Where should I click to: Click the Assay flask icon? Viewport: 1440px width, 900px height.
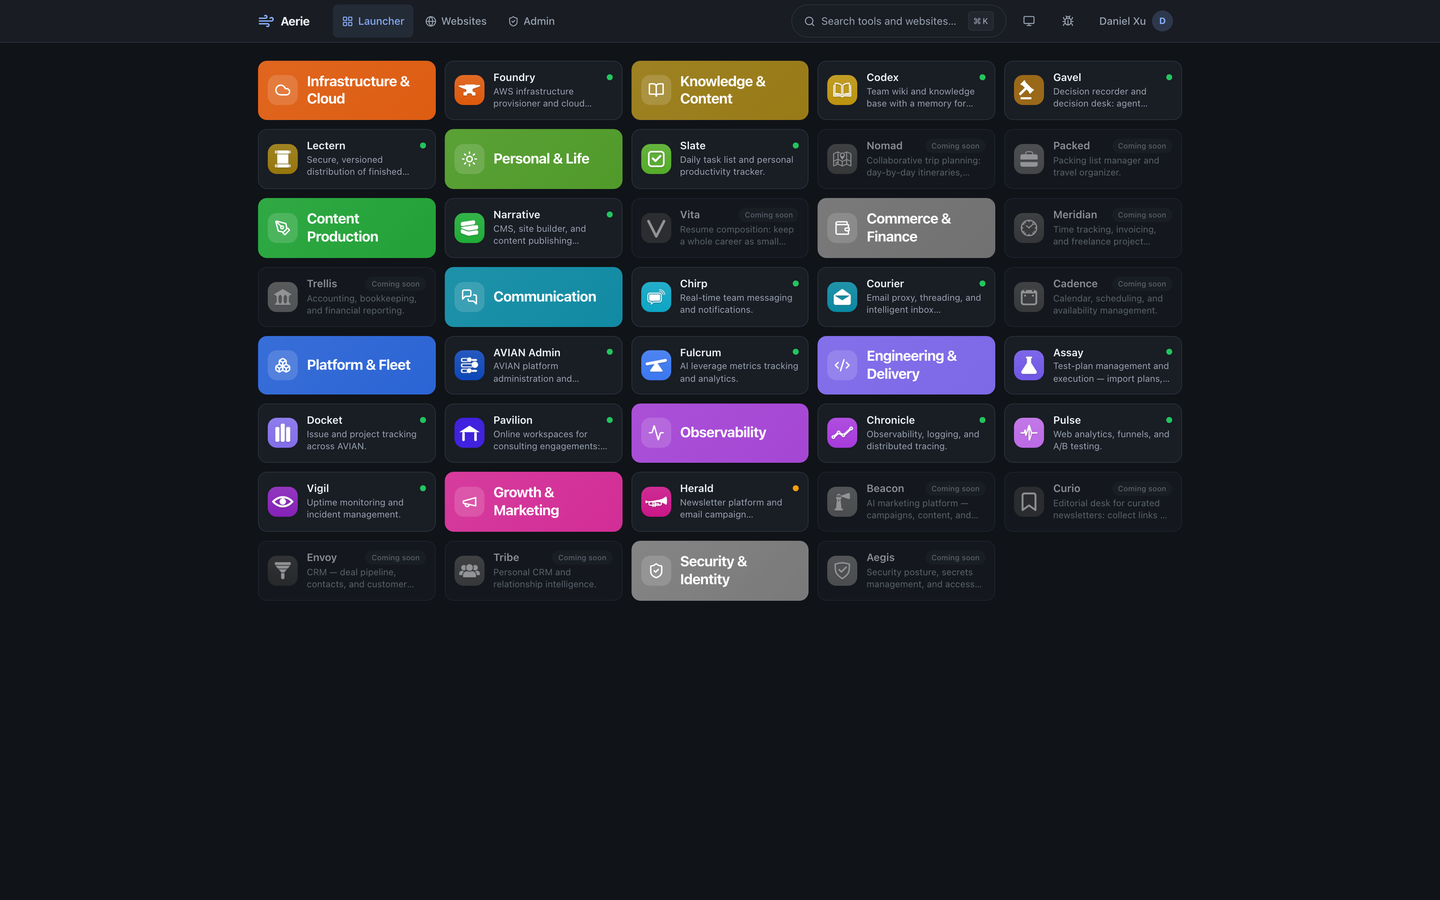1029,365
